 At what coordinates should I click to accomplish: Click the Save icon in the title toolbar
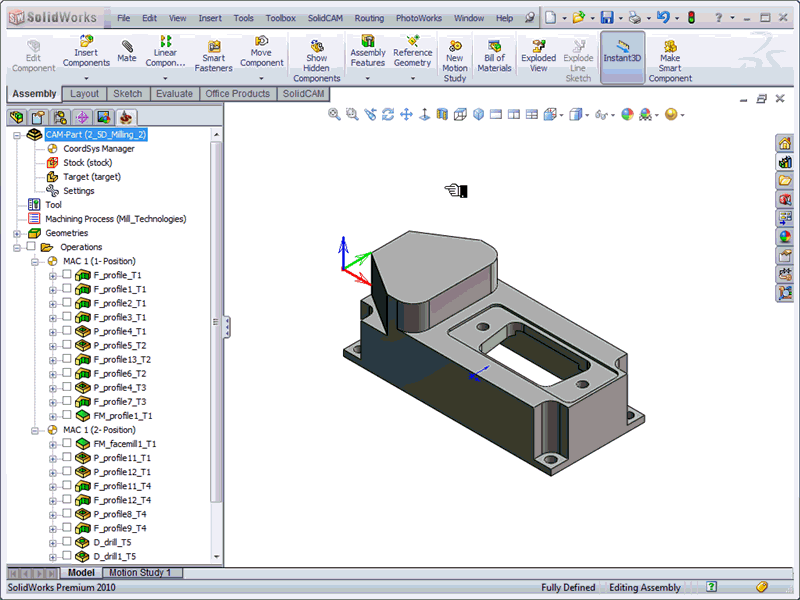point(607,18)
